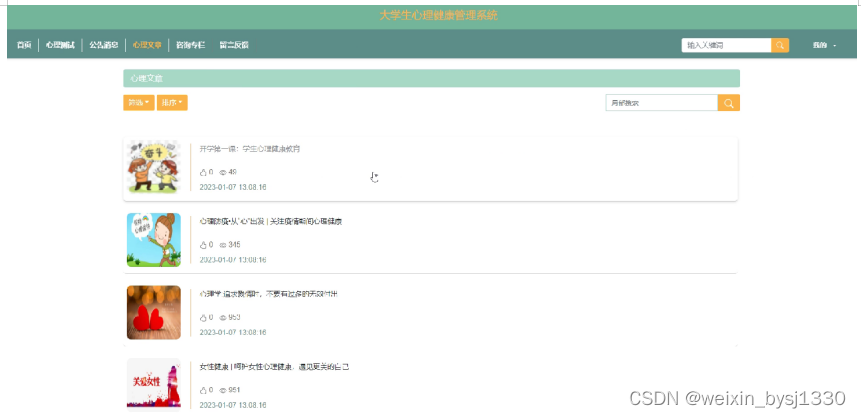Select the highlighted 心理文章 nav item

[147, 45]
